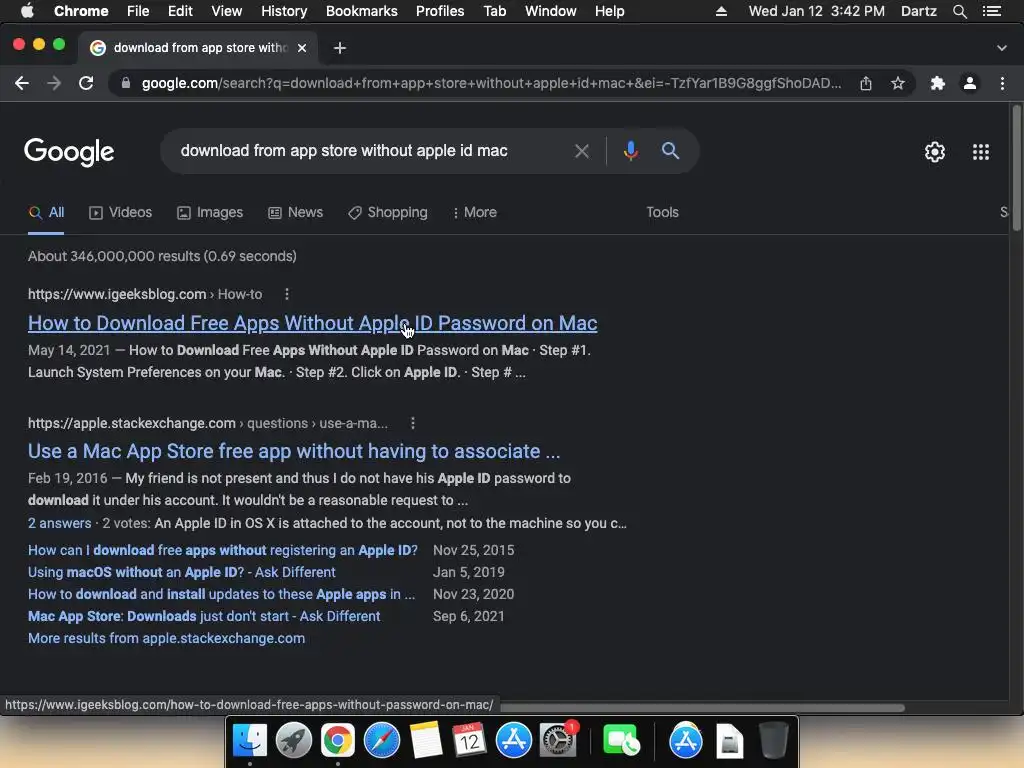
Task: View site info via padlock icon
Action: [126, 83]
